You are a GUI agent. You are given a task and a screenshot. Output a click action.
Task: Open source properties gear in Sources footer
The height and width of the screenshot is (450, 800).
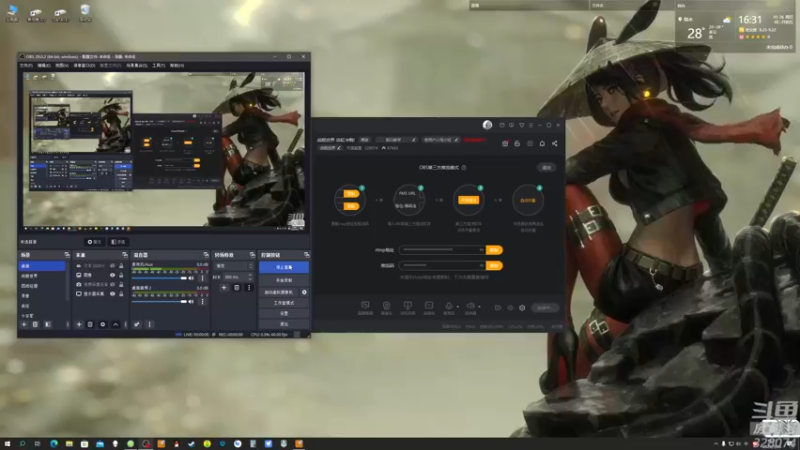pyautogui.click(x=103, y=324)
